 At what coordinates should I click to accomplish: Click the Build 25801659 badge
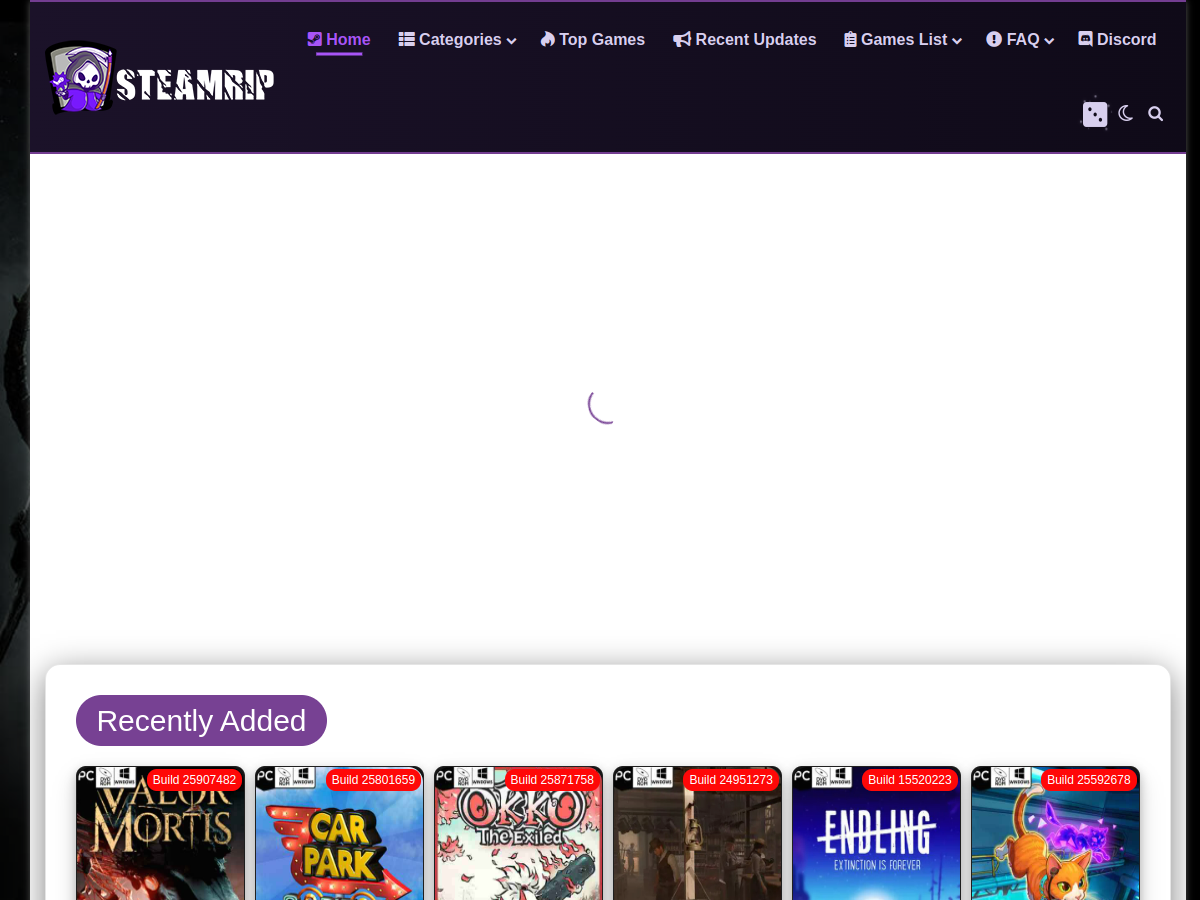tap(373, 780)
